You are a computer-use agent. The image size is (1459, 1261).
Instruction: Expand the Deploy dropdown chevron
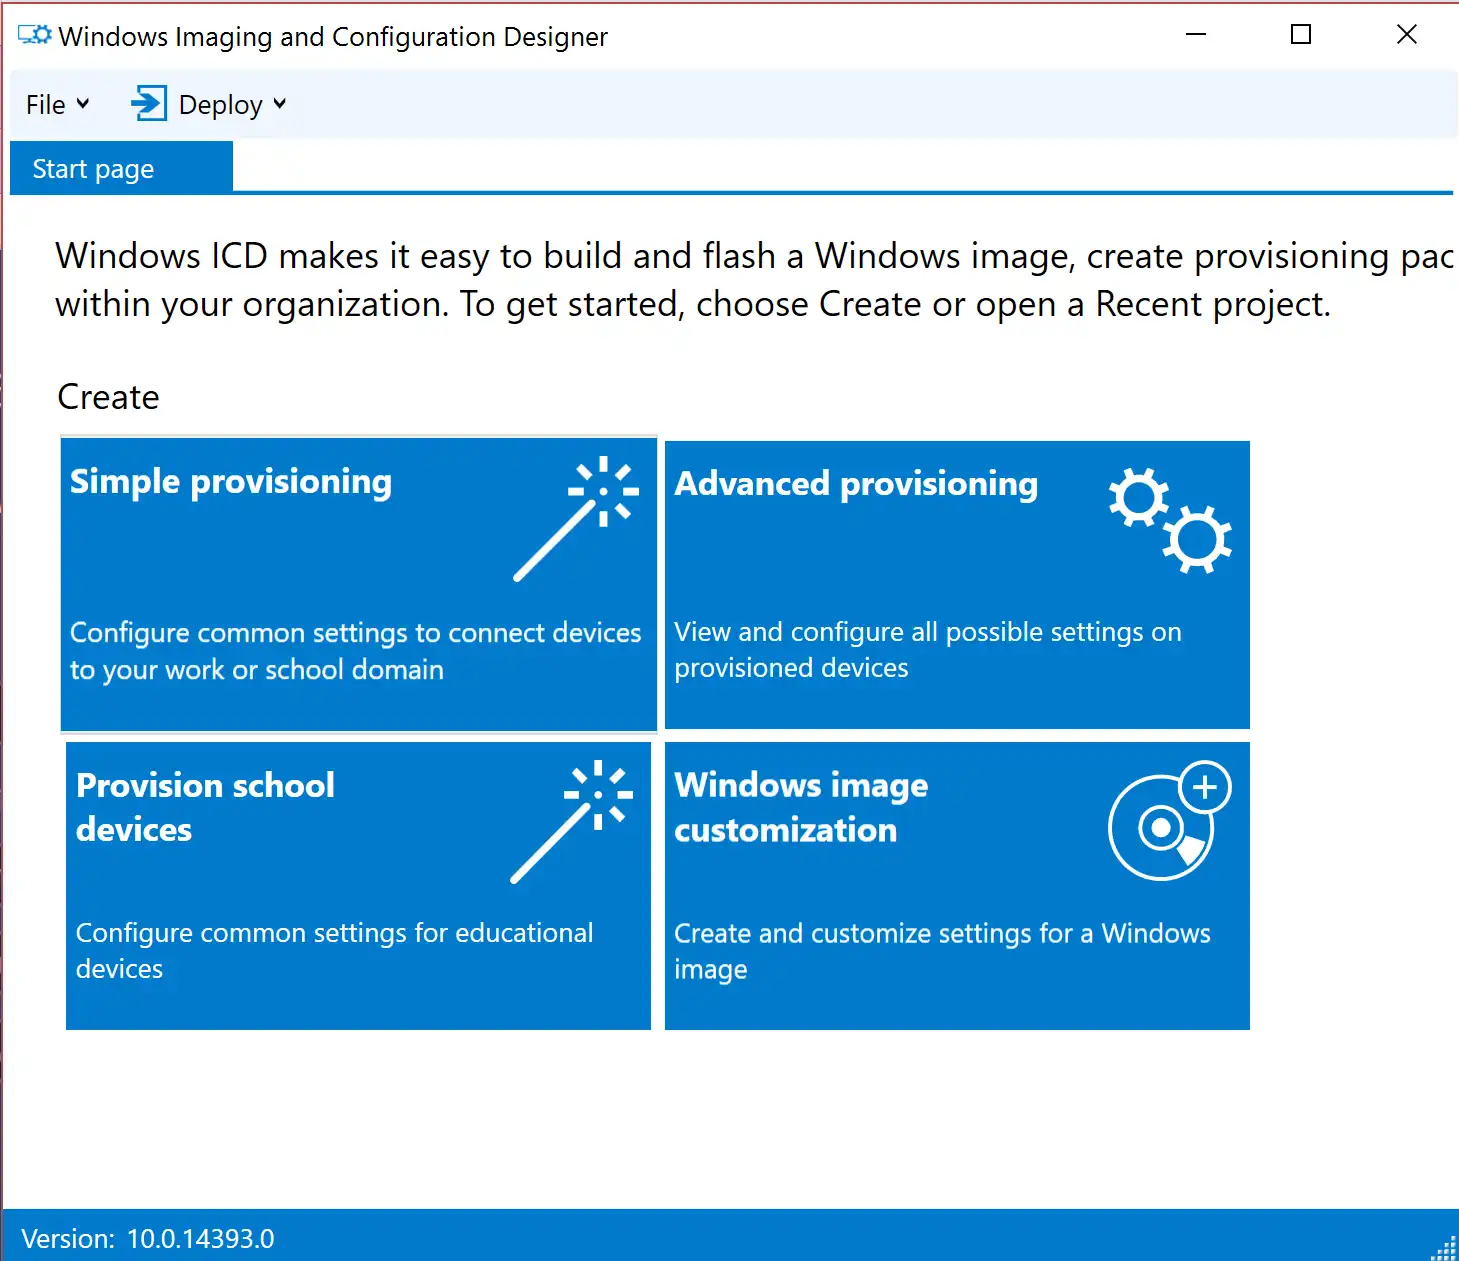click(280, 104)
